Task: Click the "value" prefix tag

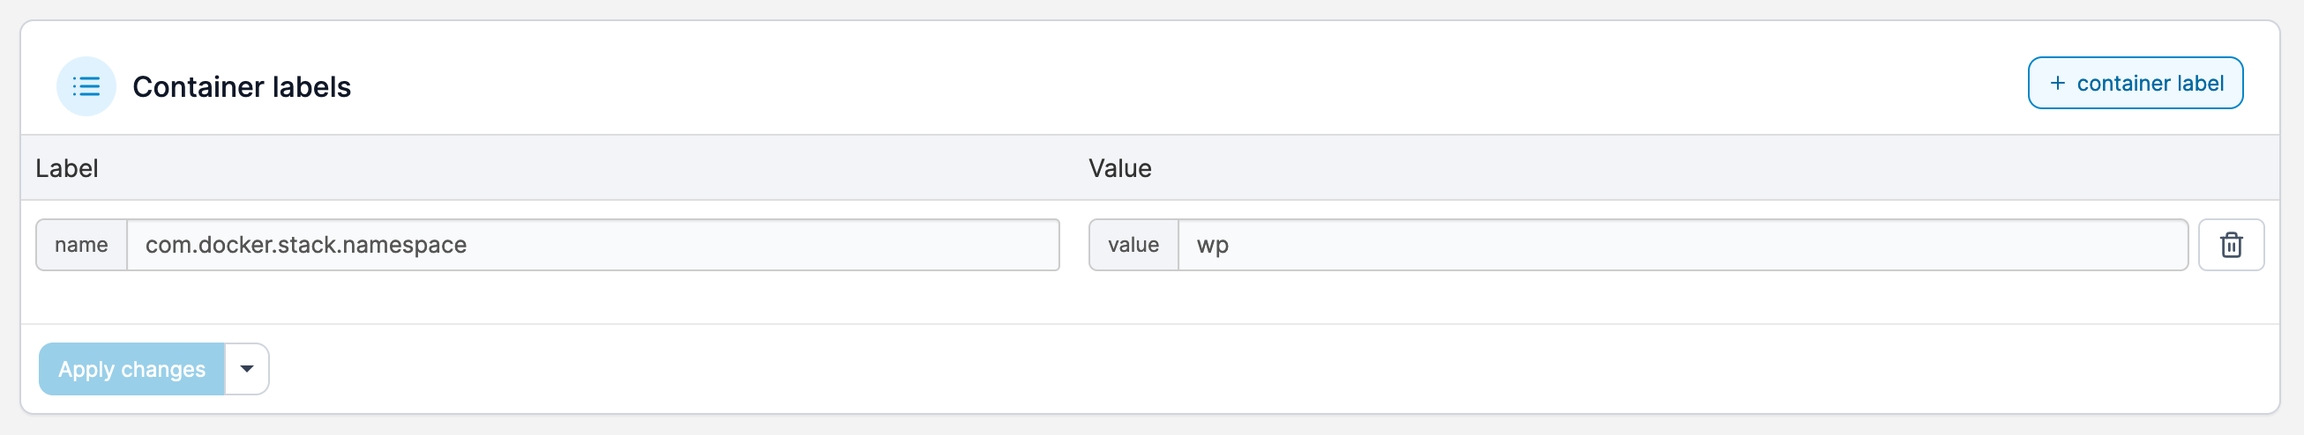Action: (1133, 245)
